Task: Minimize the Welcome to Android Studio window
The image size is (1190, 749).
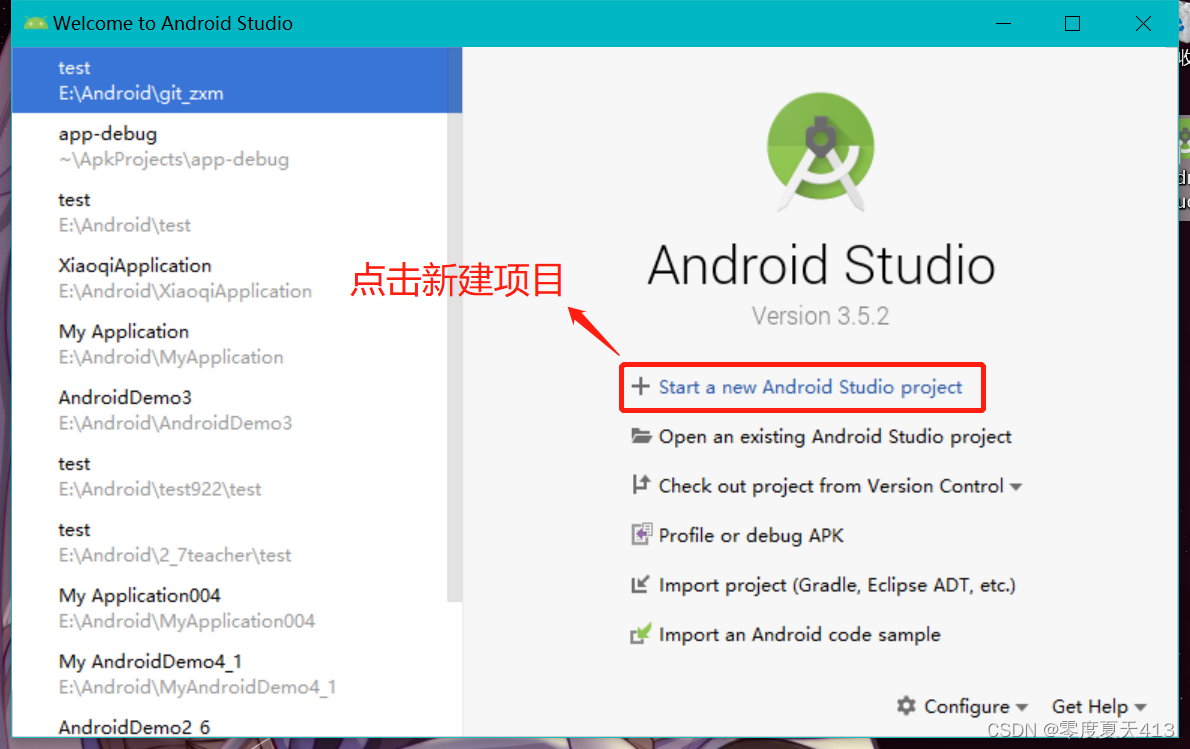Action: (1003, 24)
